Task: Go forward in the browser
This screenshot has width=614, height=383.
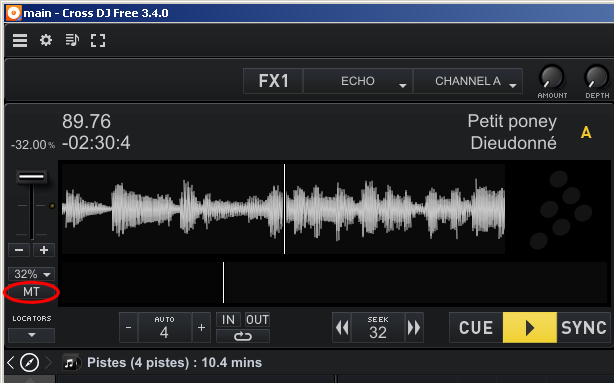Action: click(48, 363)
